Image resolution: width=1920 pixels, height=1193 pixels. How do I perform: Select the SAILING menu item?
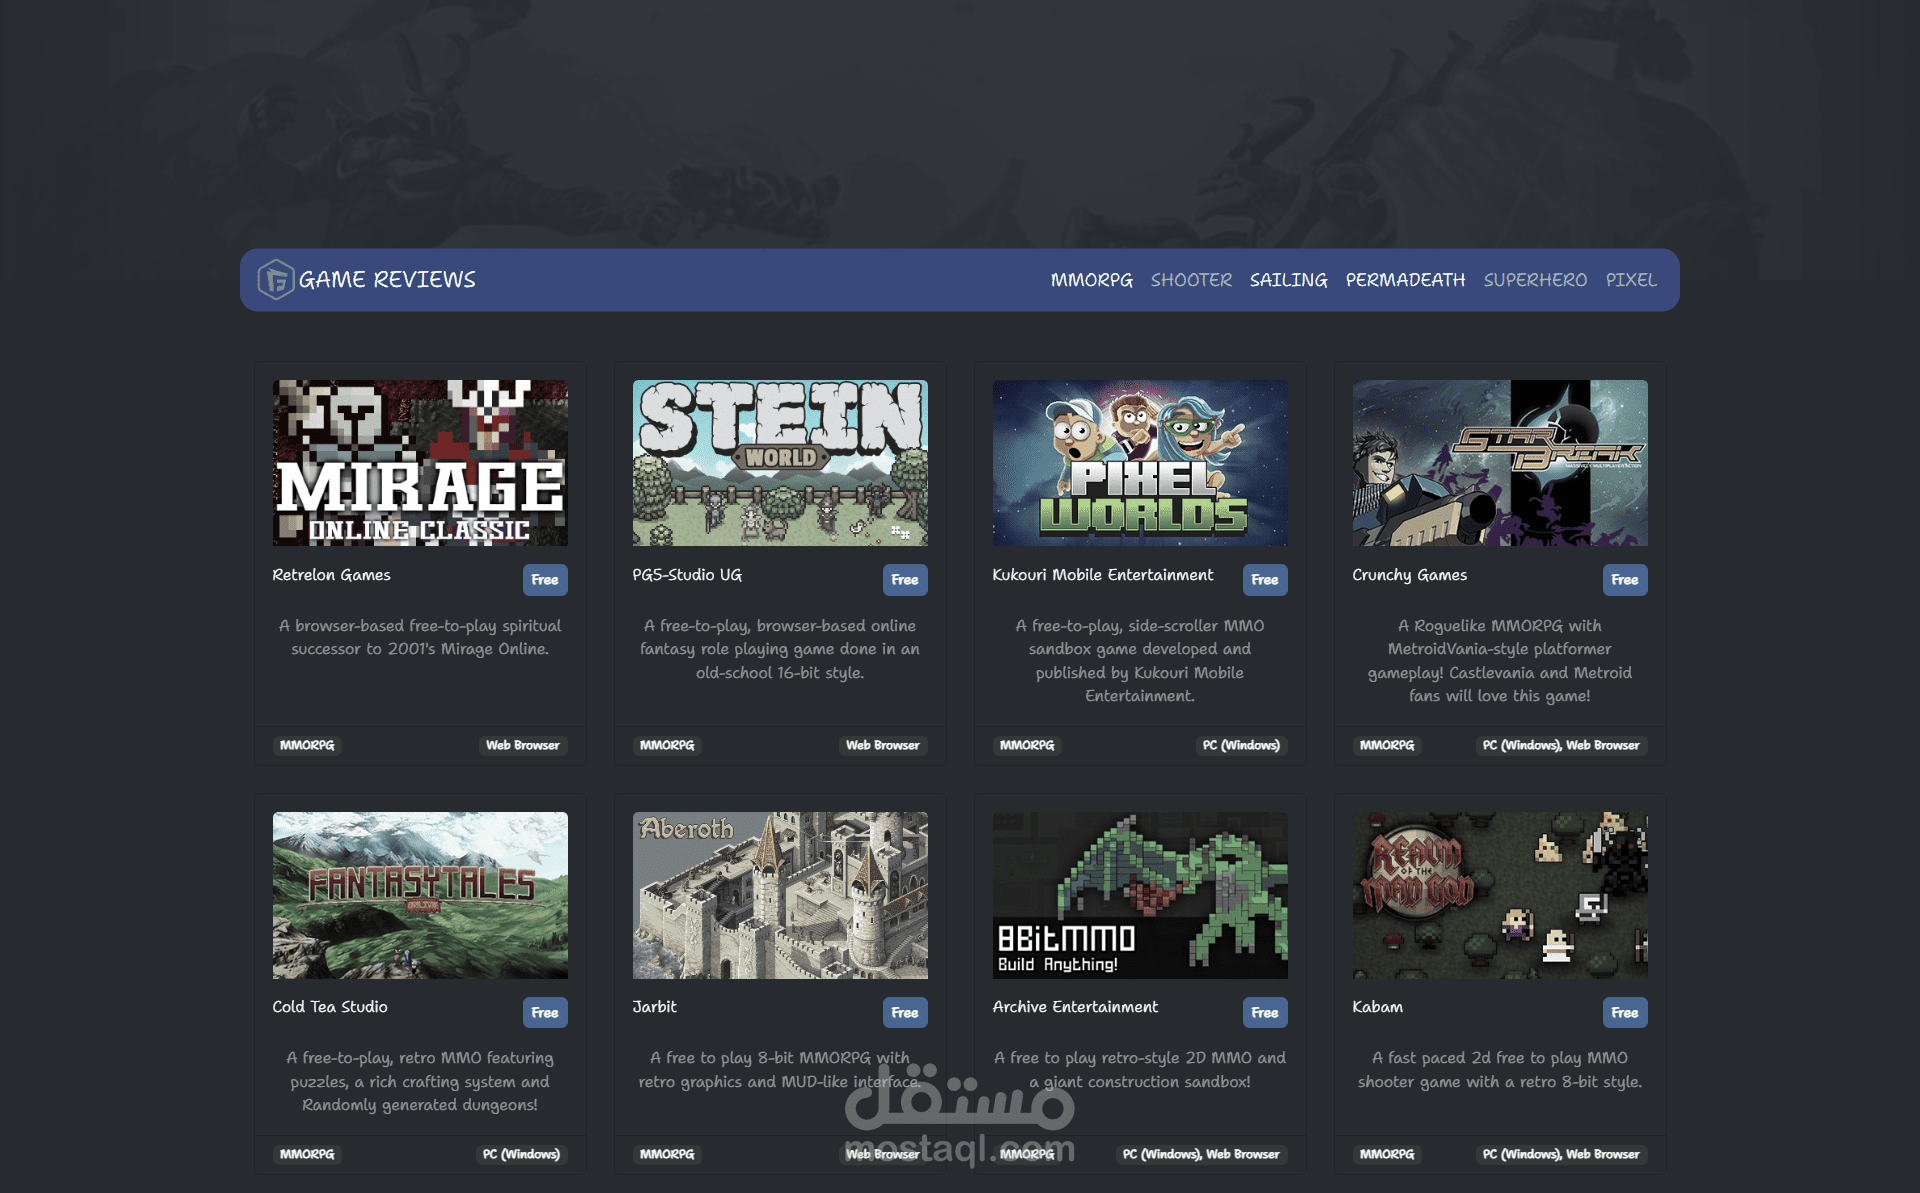pos(1288,280)
